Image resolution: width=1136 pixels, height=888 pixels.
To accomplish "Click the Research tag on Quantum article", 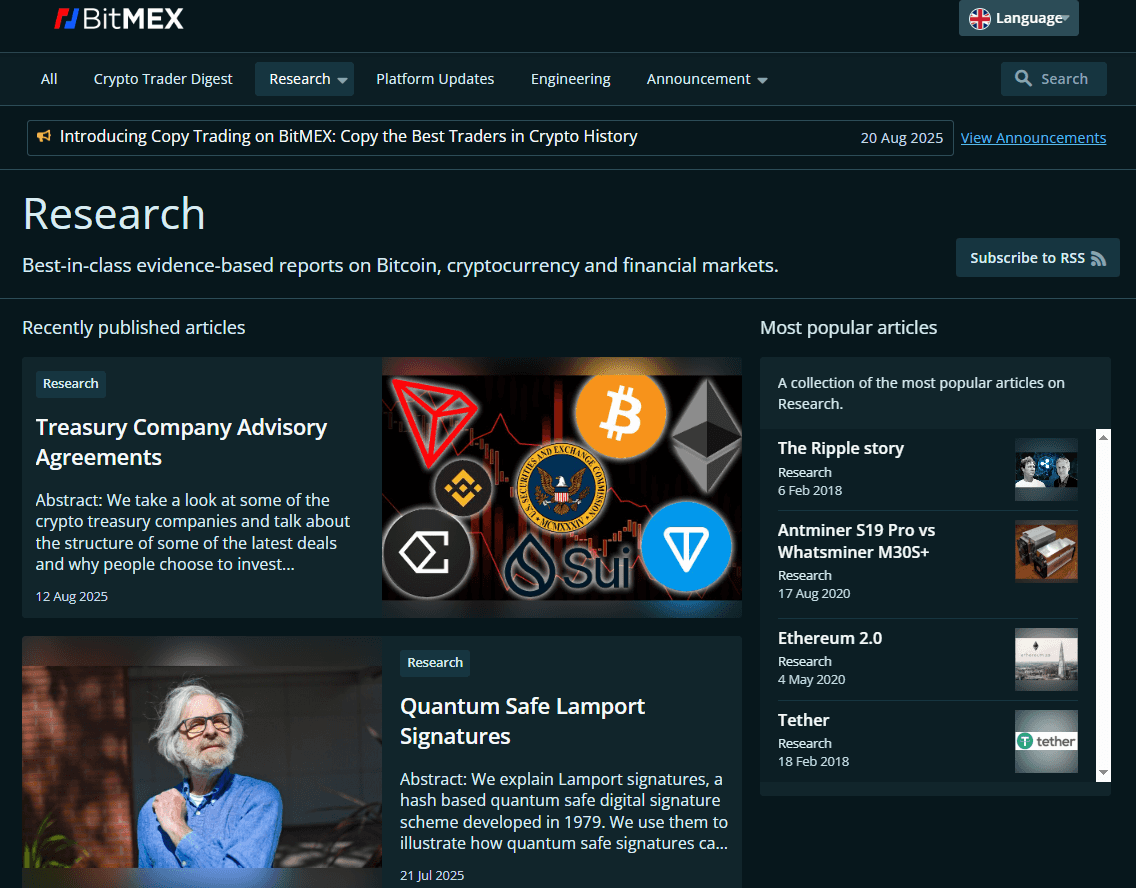I will click(435, 663).
